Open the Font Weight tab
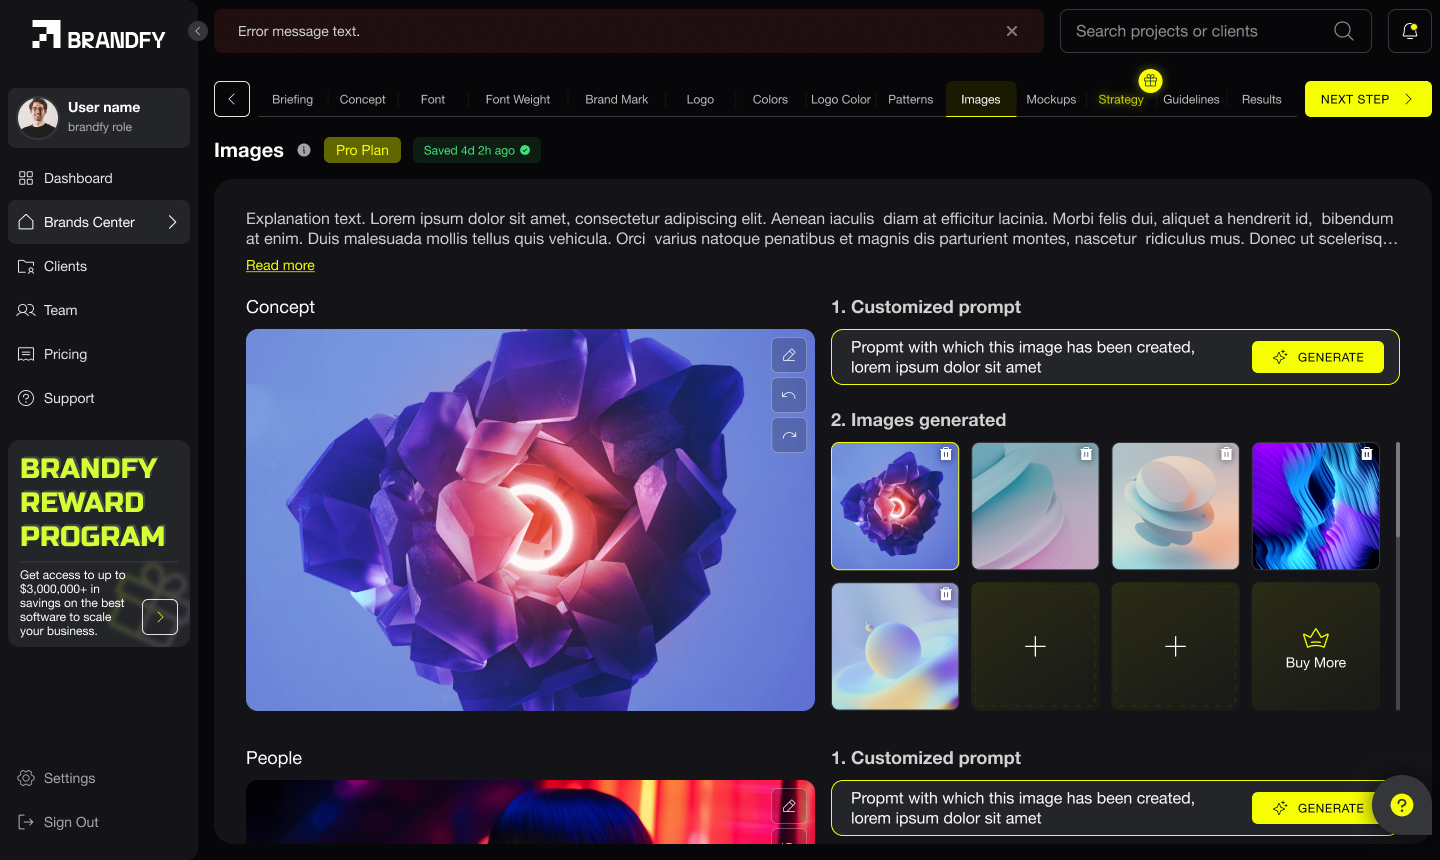1440x860 pixels. pyautogui.click(x=518, y=99)
